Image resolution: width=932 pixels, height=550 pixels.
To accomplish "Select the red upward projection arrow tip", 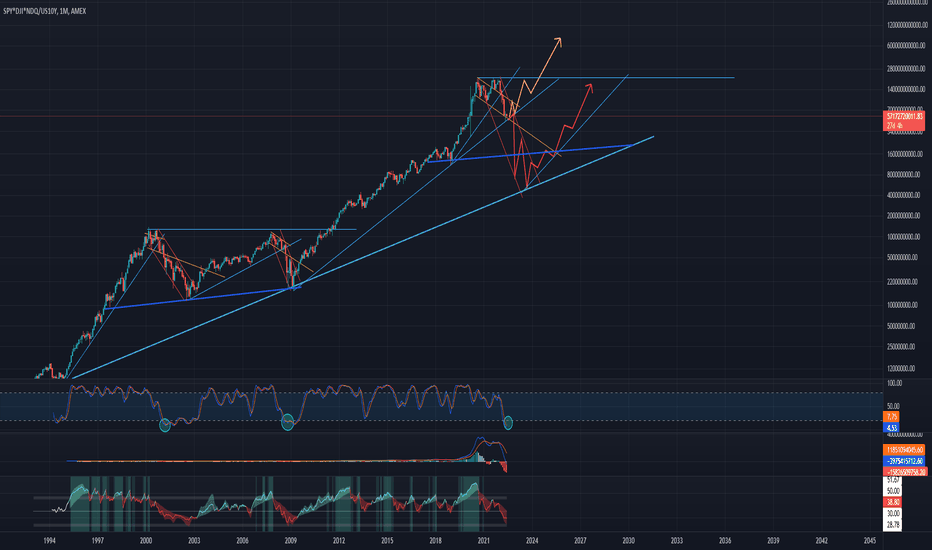I will click(590, 87).
